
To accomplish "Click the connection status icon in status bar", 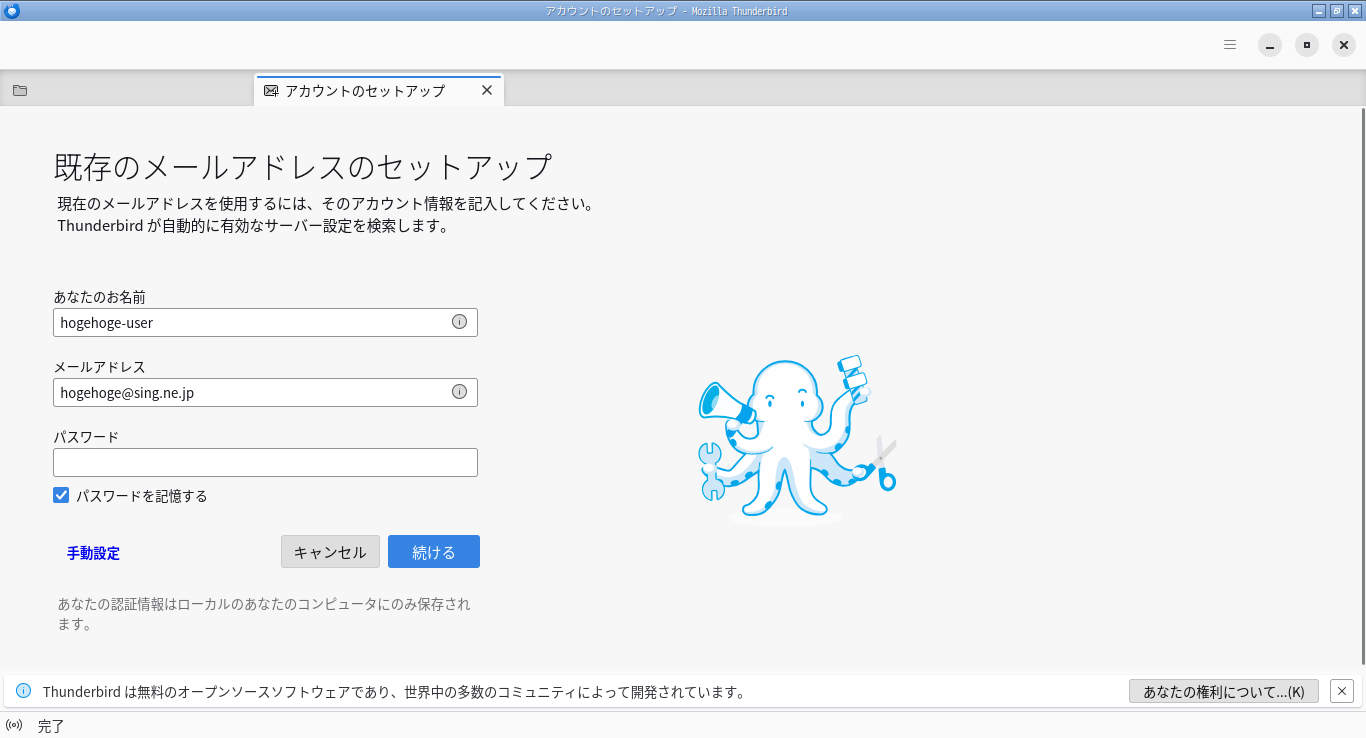I will click(x=14, y=725).
